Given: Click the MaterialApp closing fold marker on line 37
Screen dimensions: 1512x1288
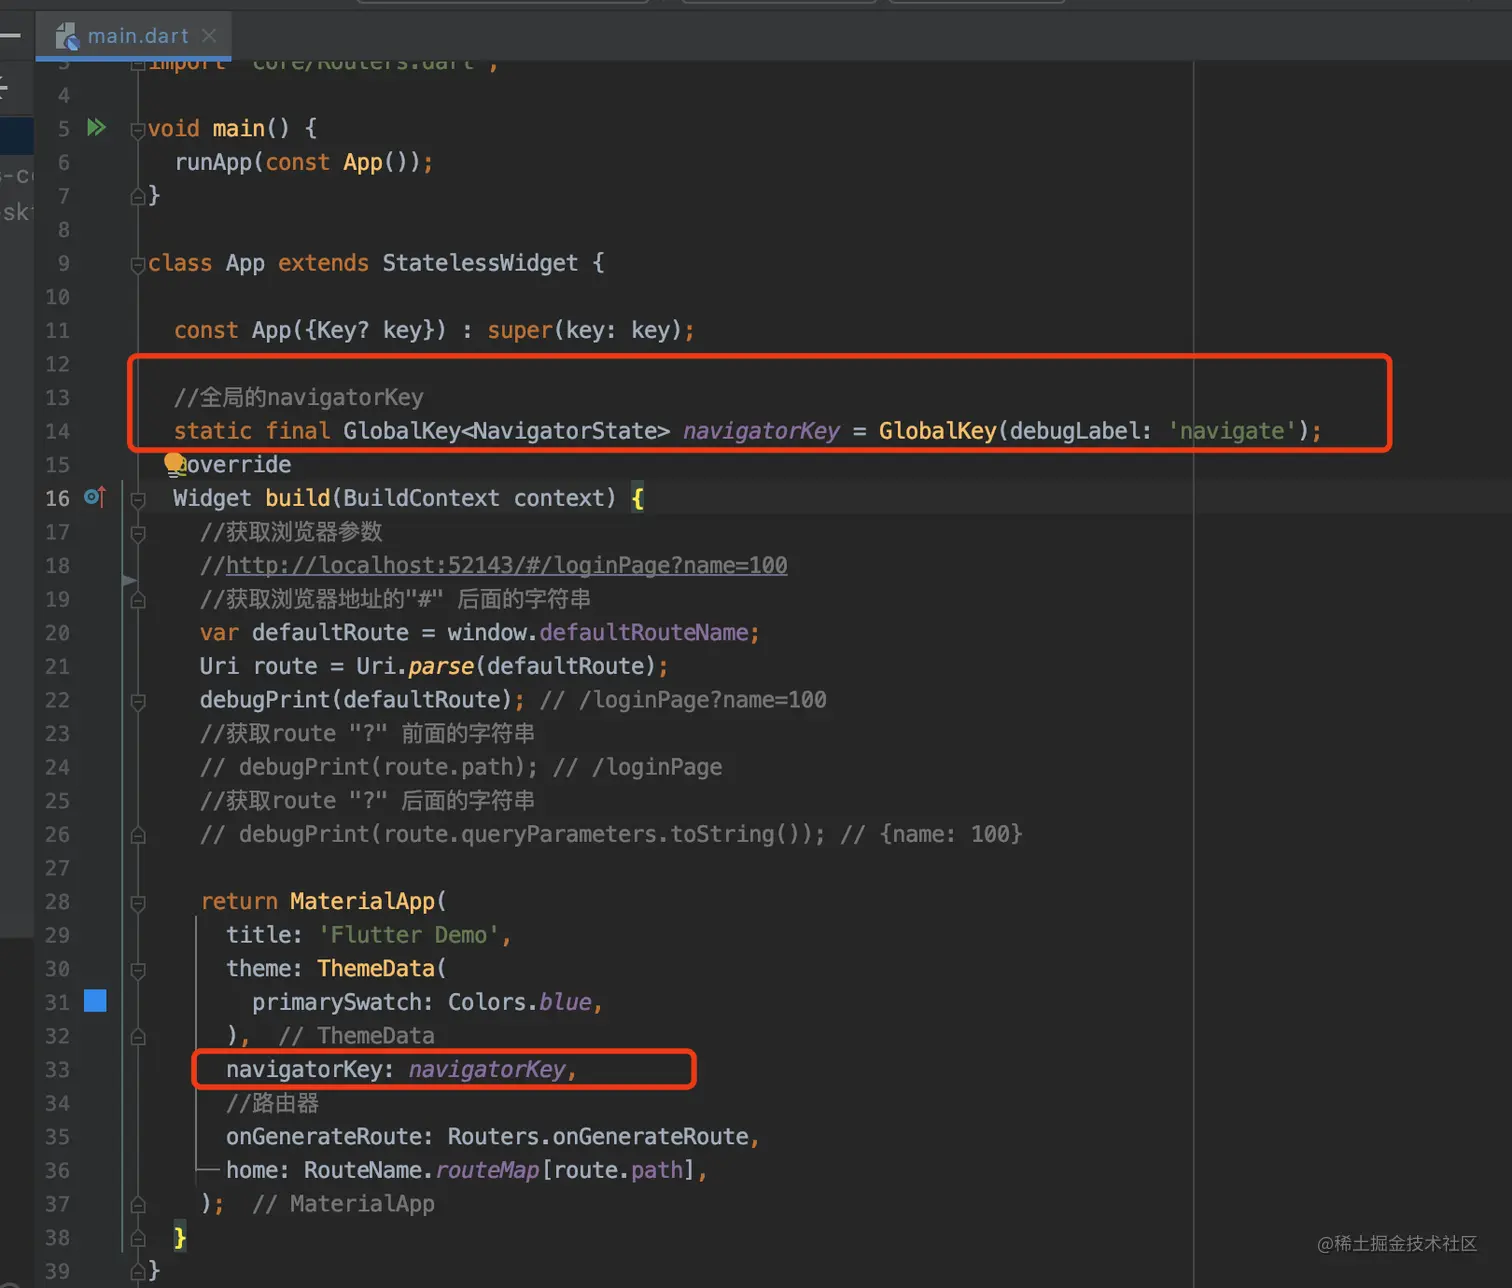Looking at the screenshot, I should (138, 1204).
